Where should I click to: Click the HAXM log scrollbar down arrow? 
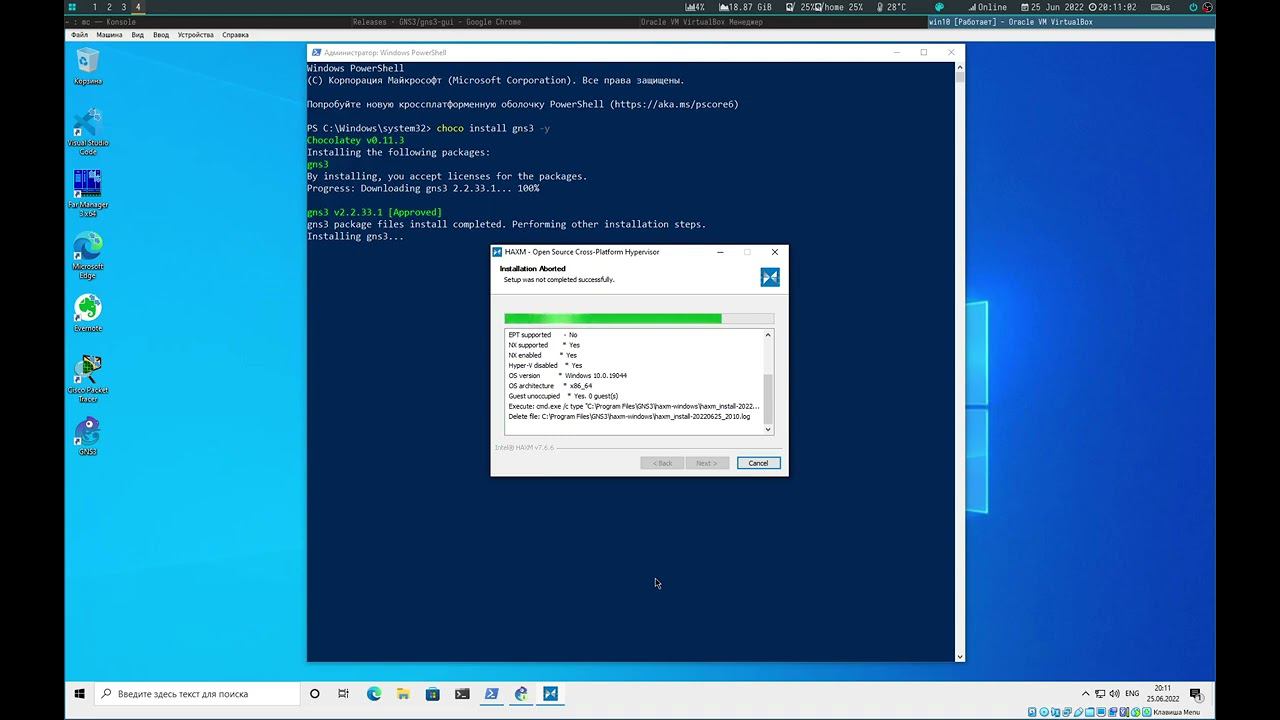768,429
